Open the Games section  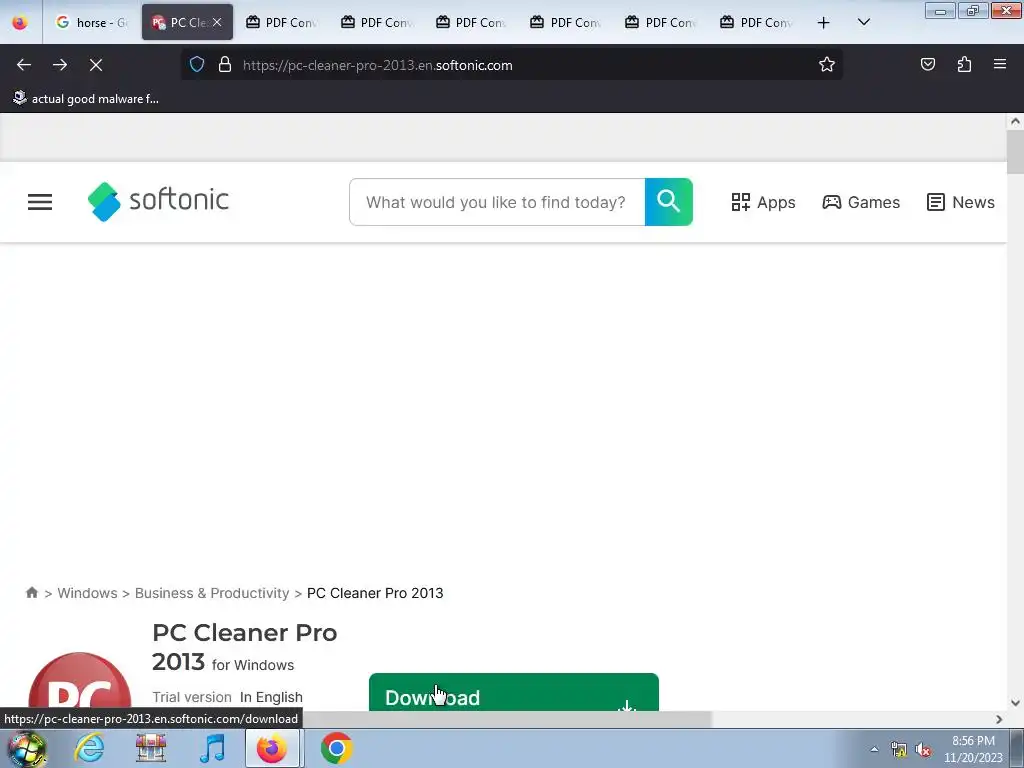coord(861,202)
